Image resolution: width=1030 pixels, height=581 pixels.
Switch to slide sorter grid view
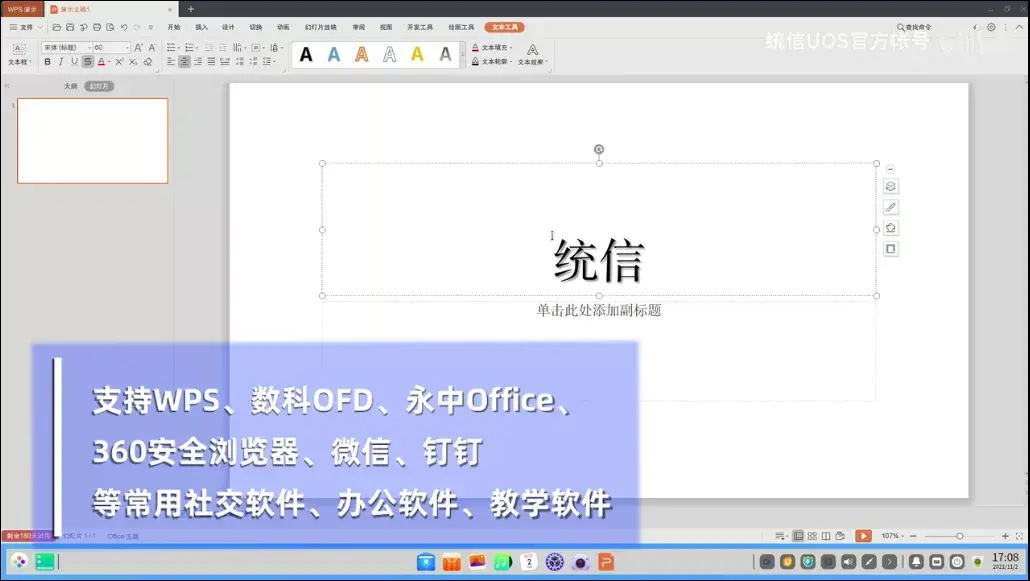[x=812, y=536]
